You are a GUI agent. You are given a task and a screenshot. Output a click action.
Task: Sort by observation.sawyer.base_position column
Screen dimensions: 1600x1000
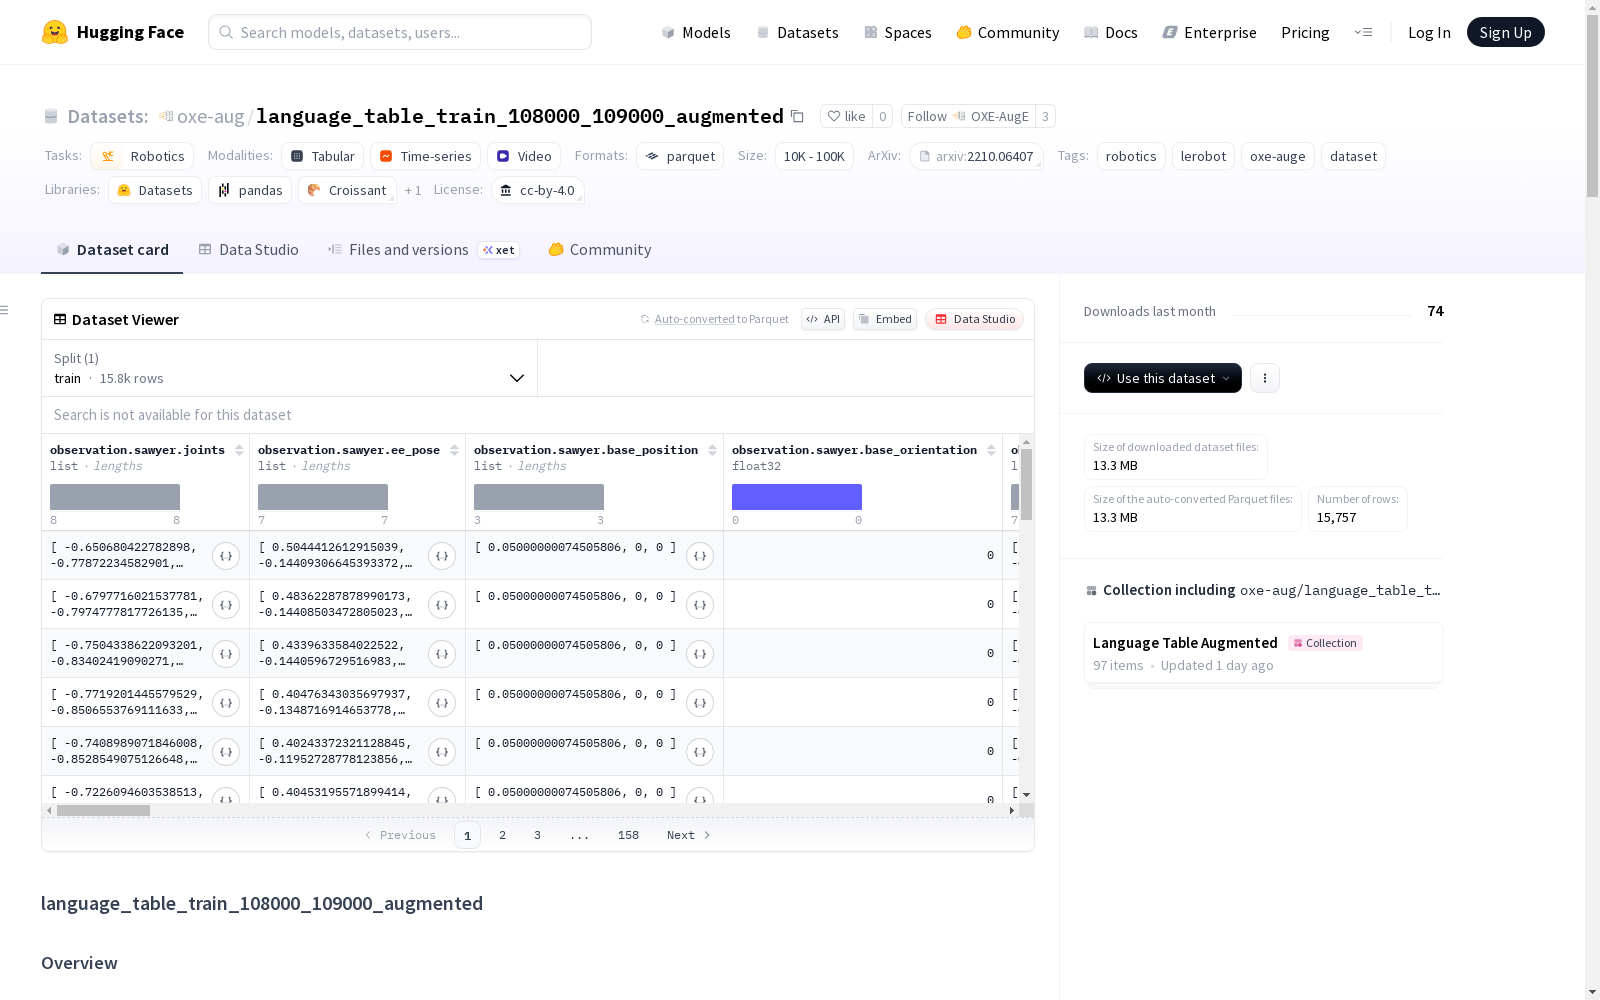pos(712,450)
